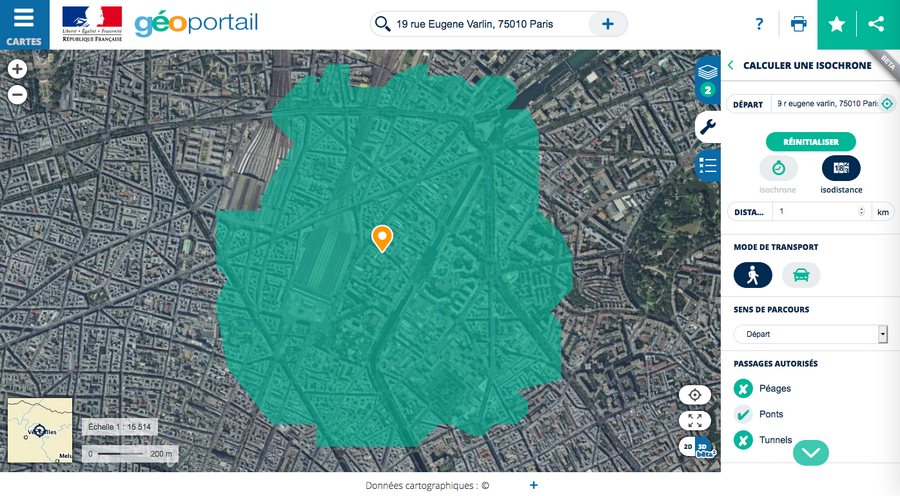Switch the map to fullscreen

695,421
